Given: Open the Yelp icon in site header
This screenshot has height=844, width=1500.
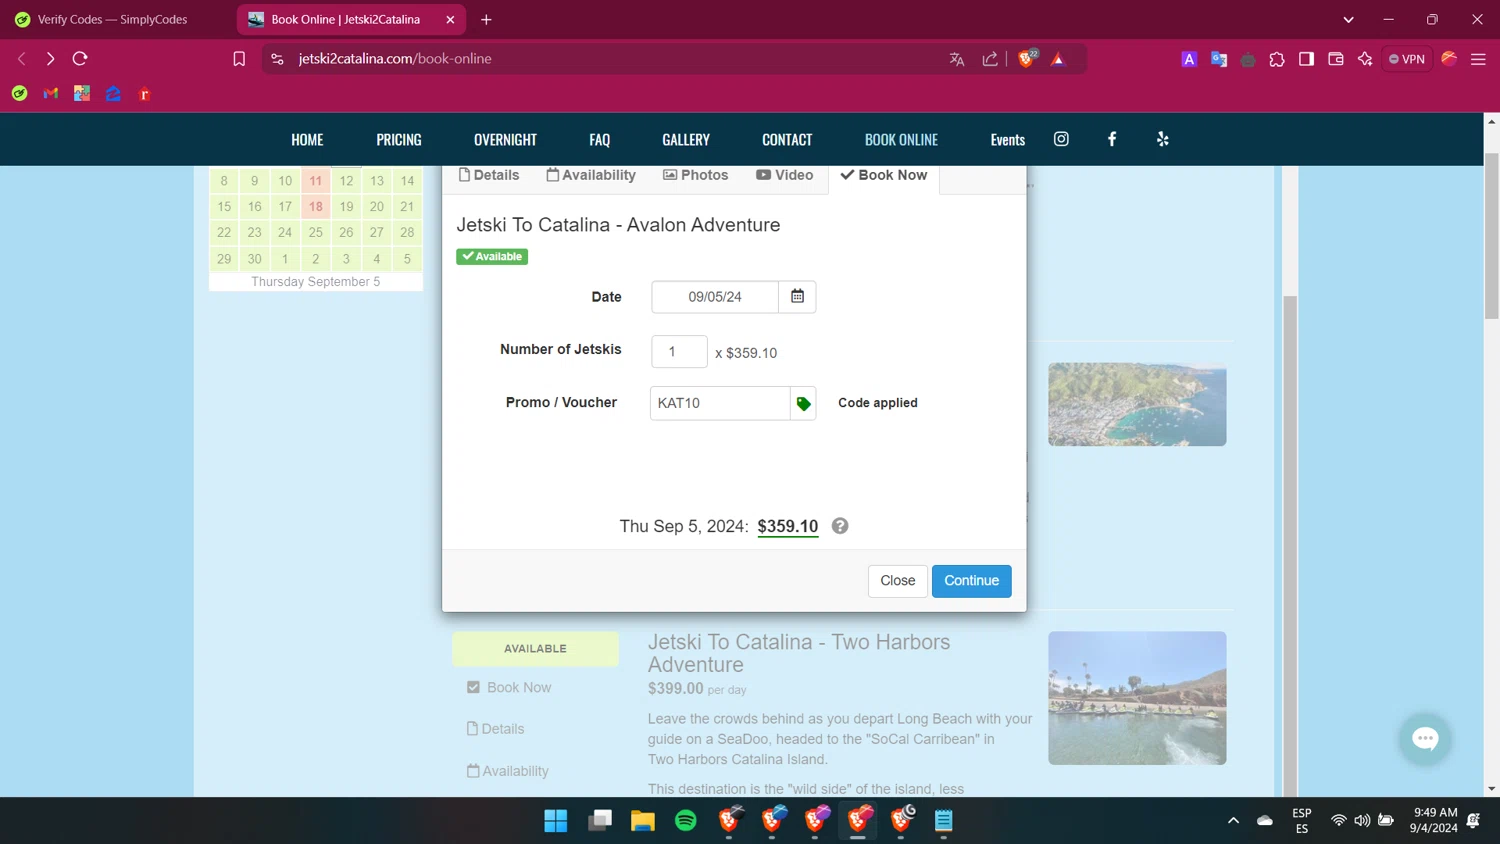Looking at the screenshot, I should tap(1162, 139).
